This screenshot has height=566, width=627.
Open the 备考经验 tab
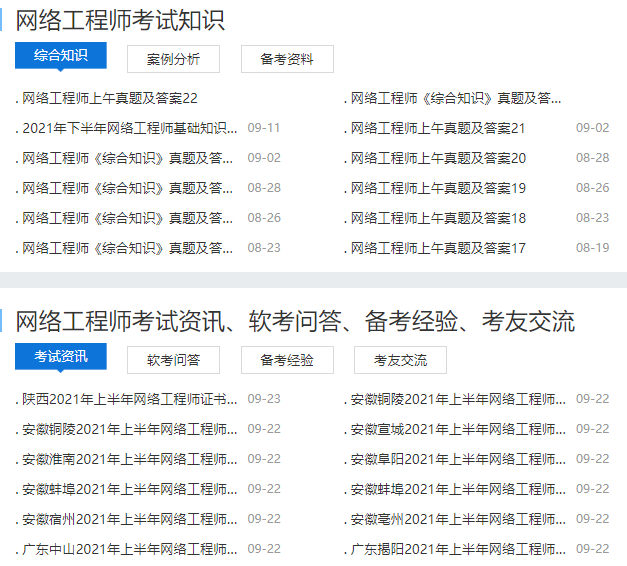pyautogui.click(x=287, y=360)
